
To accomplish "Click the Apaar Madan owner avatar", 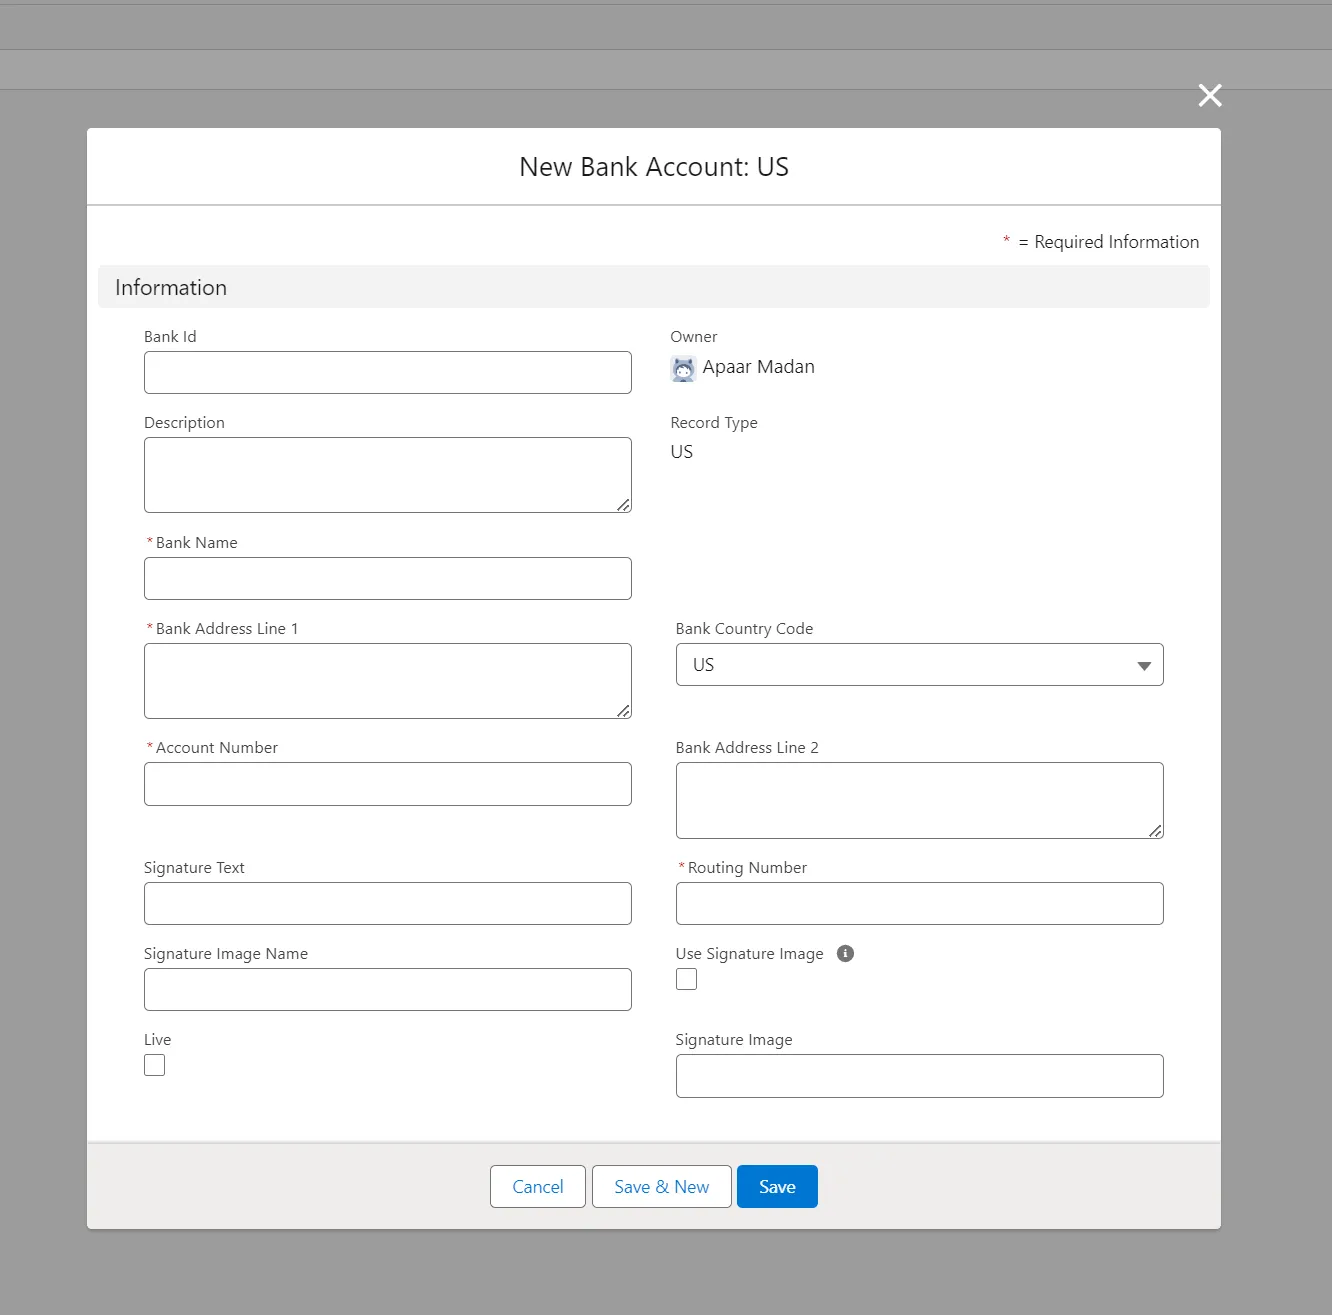I will pyautogui.click(x=683, y=369).
